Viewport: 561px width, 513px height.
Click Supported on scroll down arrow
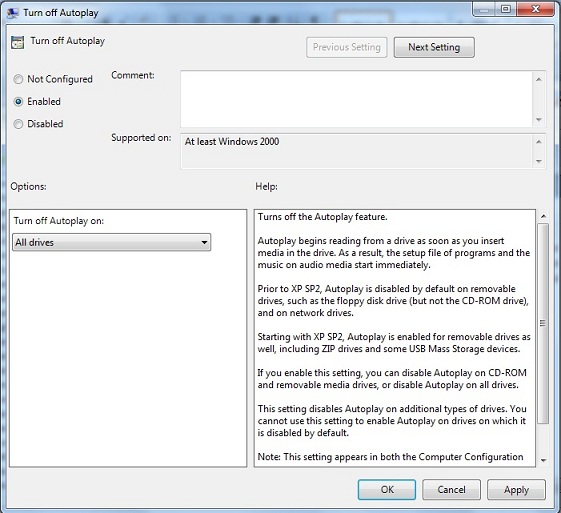[539, 161]
